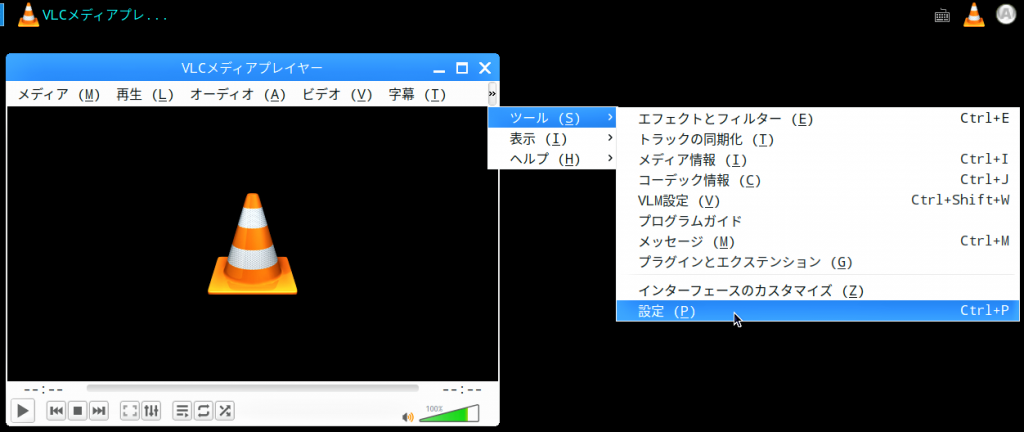This screenshot has height=432, width=1024.
Task: Stop playback button
Action: (x=77, y=410)
